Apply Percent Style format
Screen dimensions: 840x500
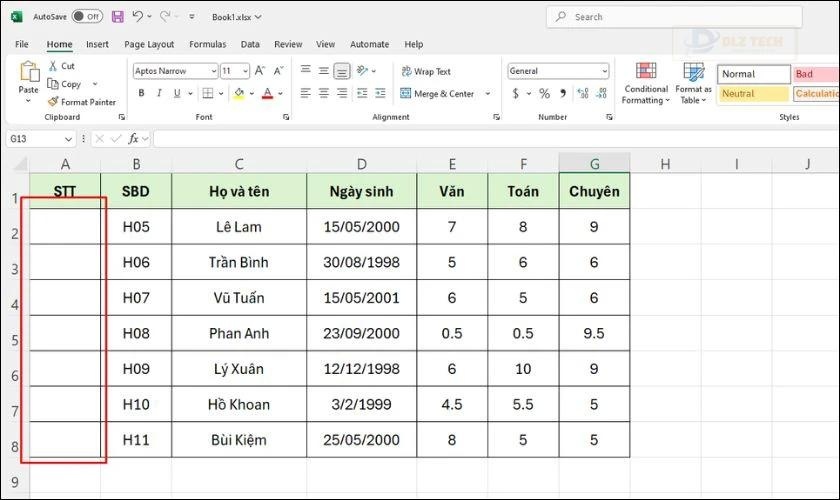click(544, 94)
